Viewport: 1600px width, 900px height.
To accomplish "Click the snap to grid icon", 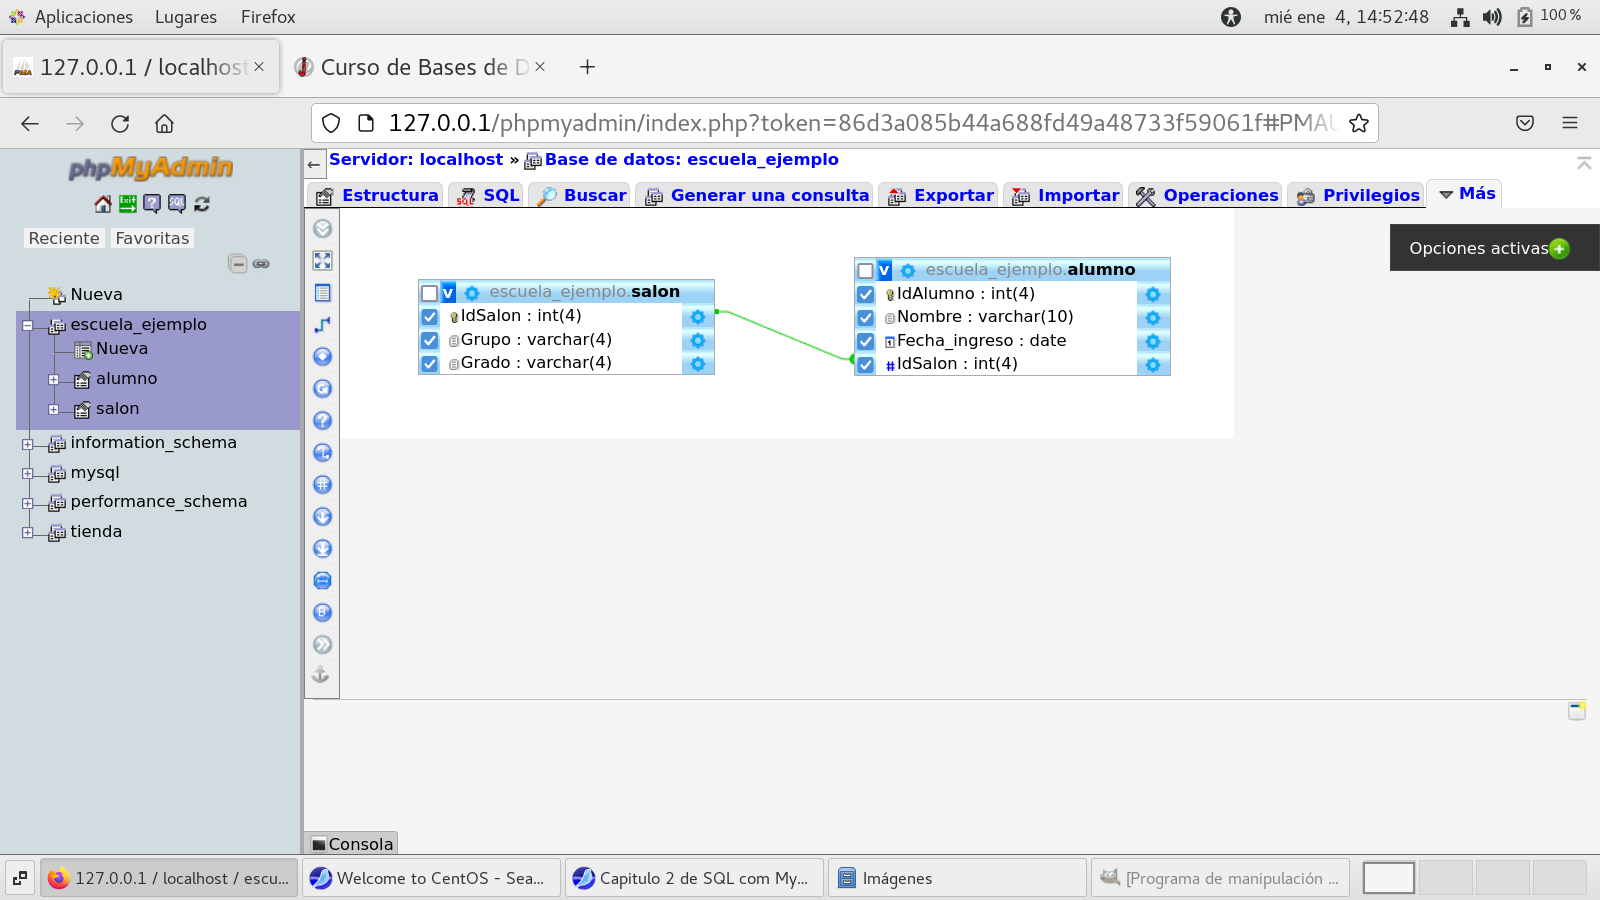I will pyautogui.click(x=322, y=485).
